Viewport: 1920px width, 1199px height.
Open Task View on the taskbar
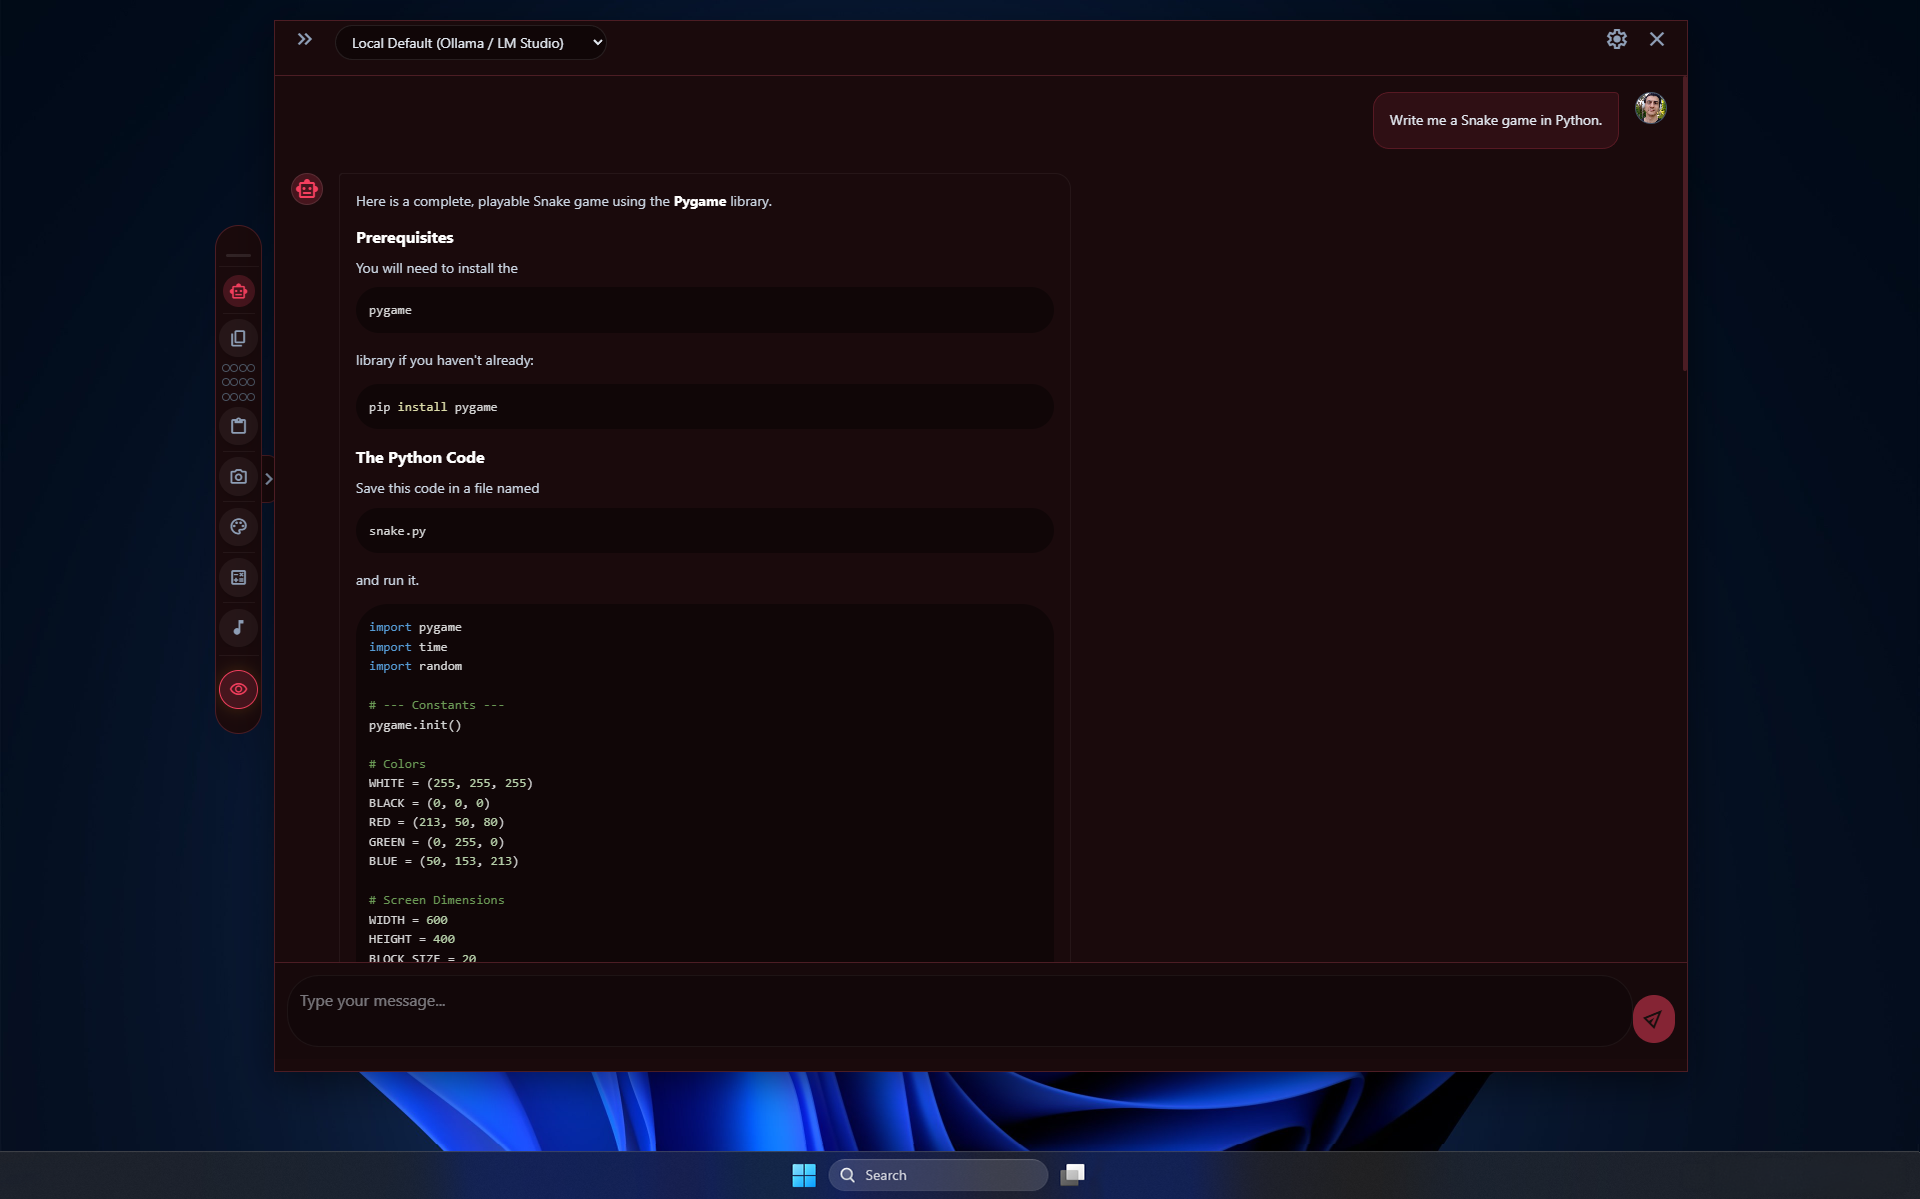point(1073,1175)
